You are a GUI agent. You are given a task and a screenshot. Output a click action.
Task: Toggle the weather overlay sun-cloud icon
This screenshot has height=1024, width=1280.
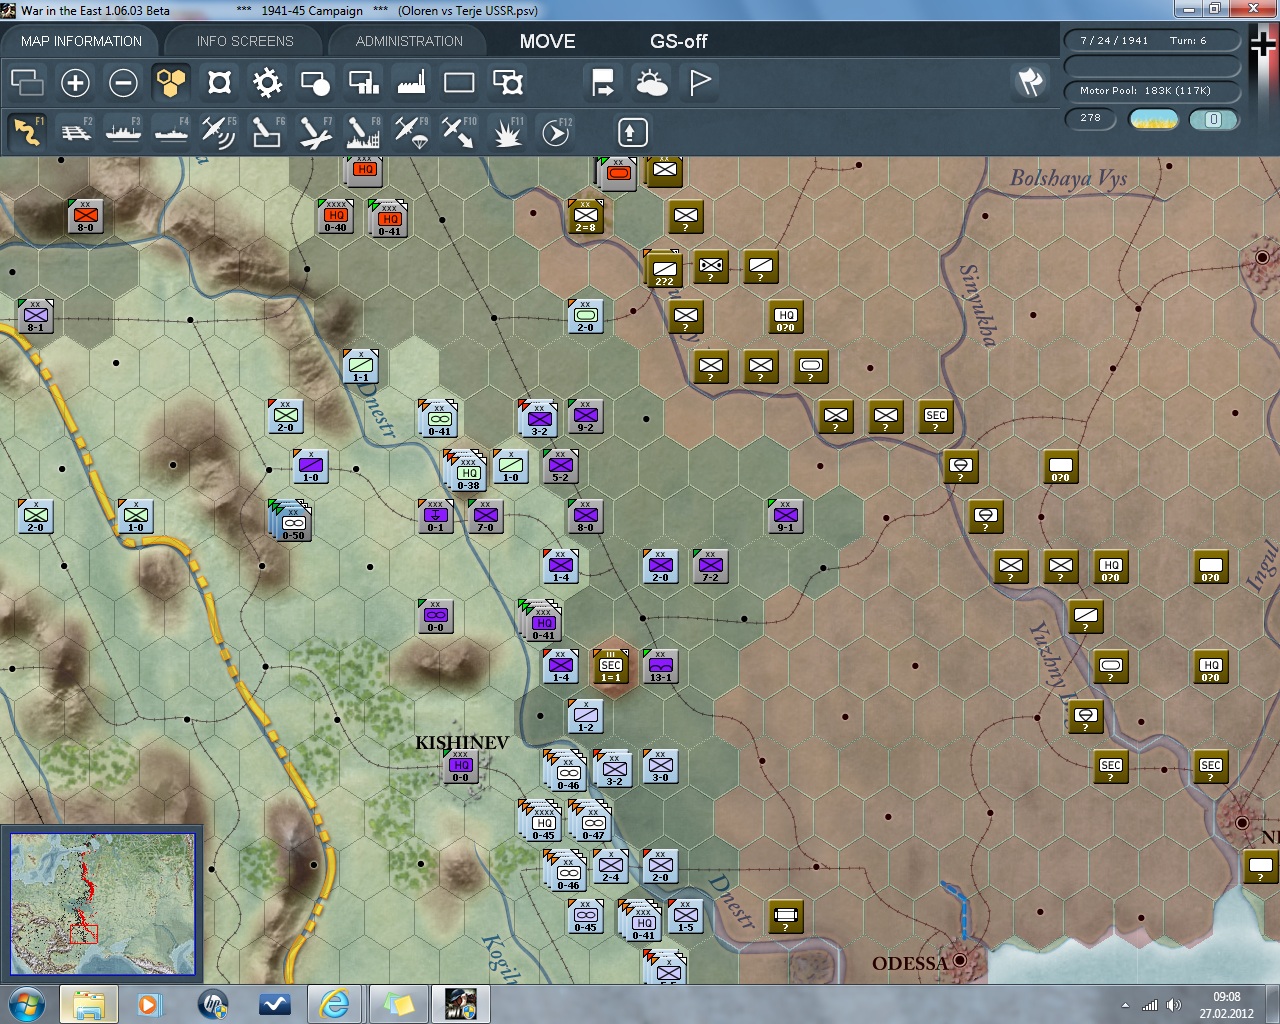(651, 82)
